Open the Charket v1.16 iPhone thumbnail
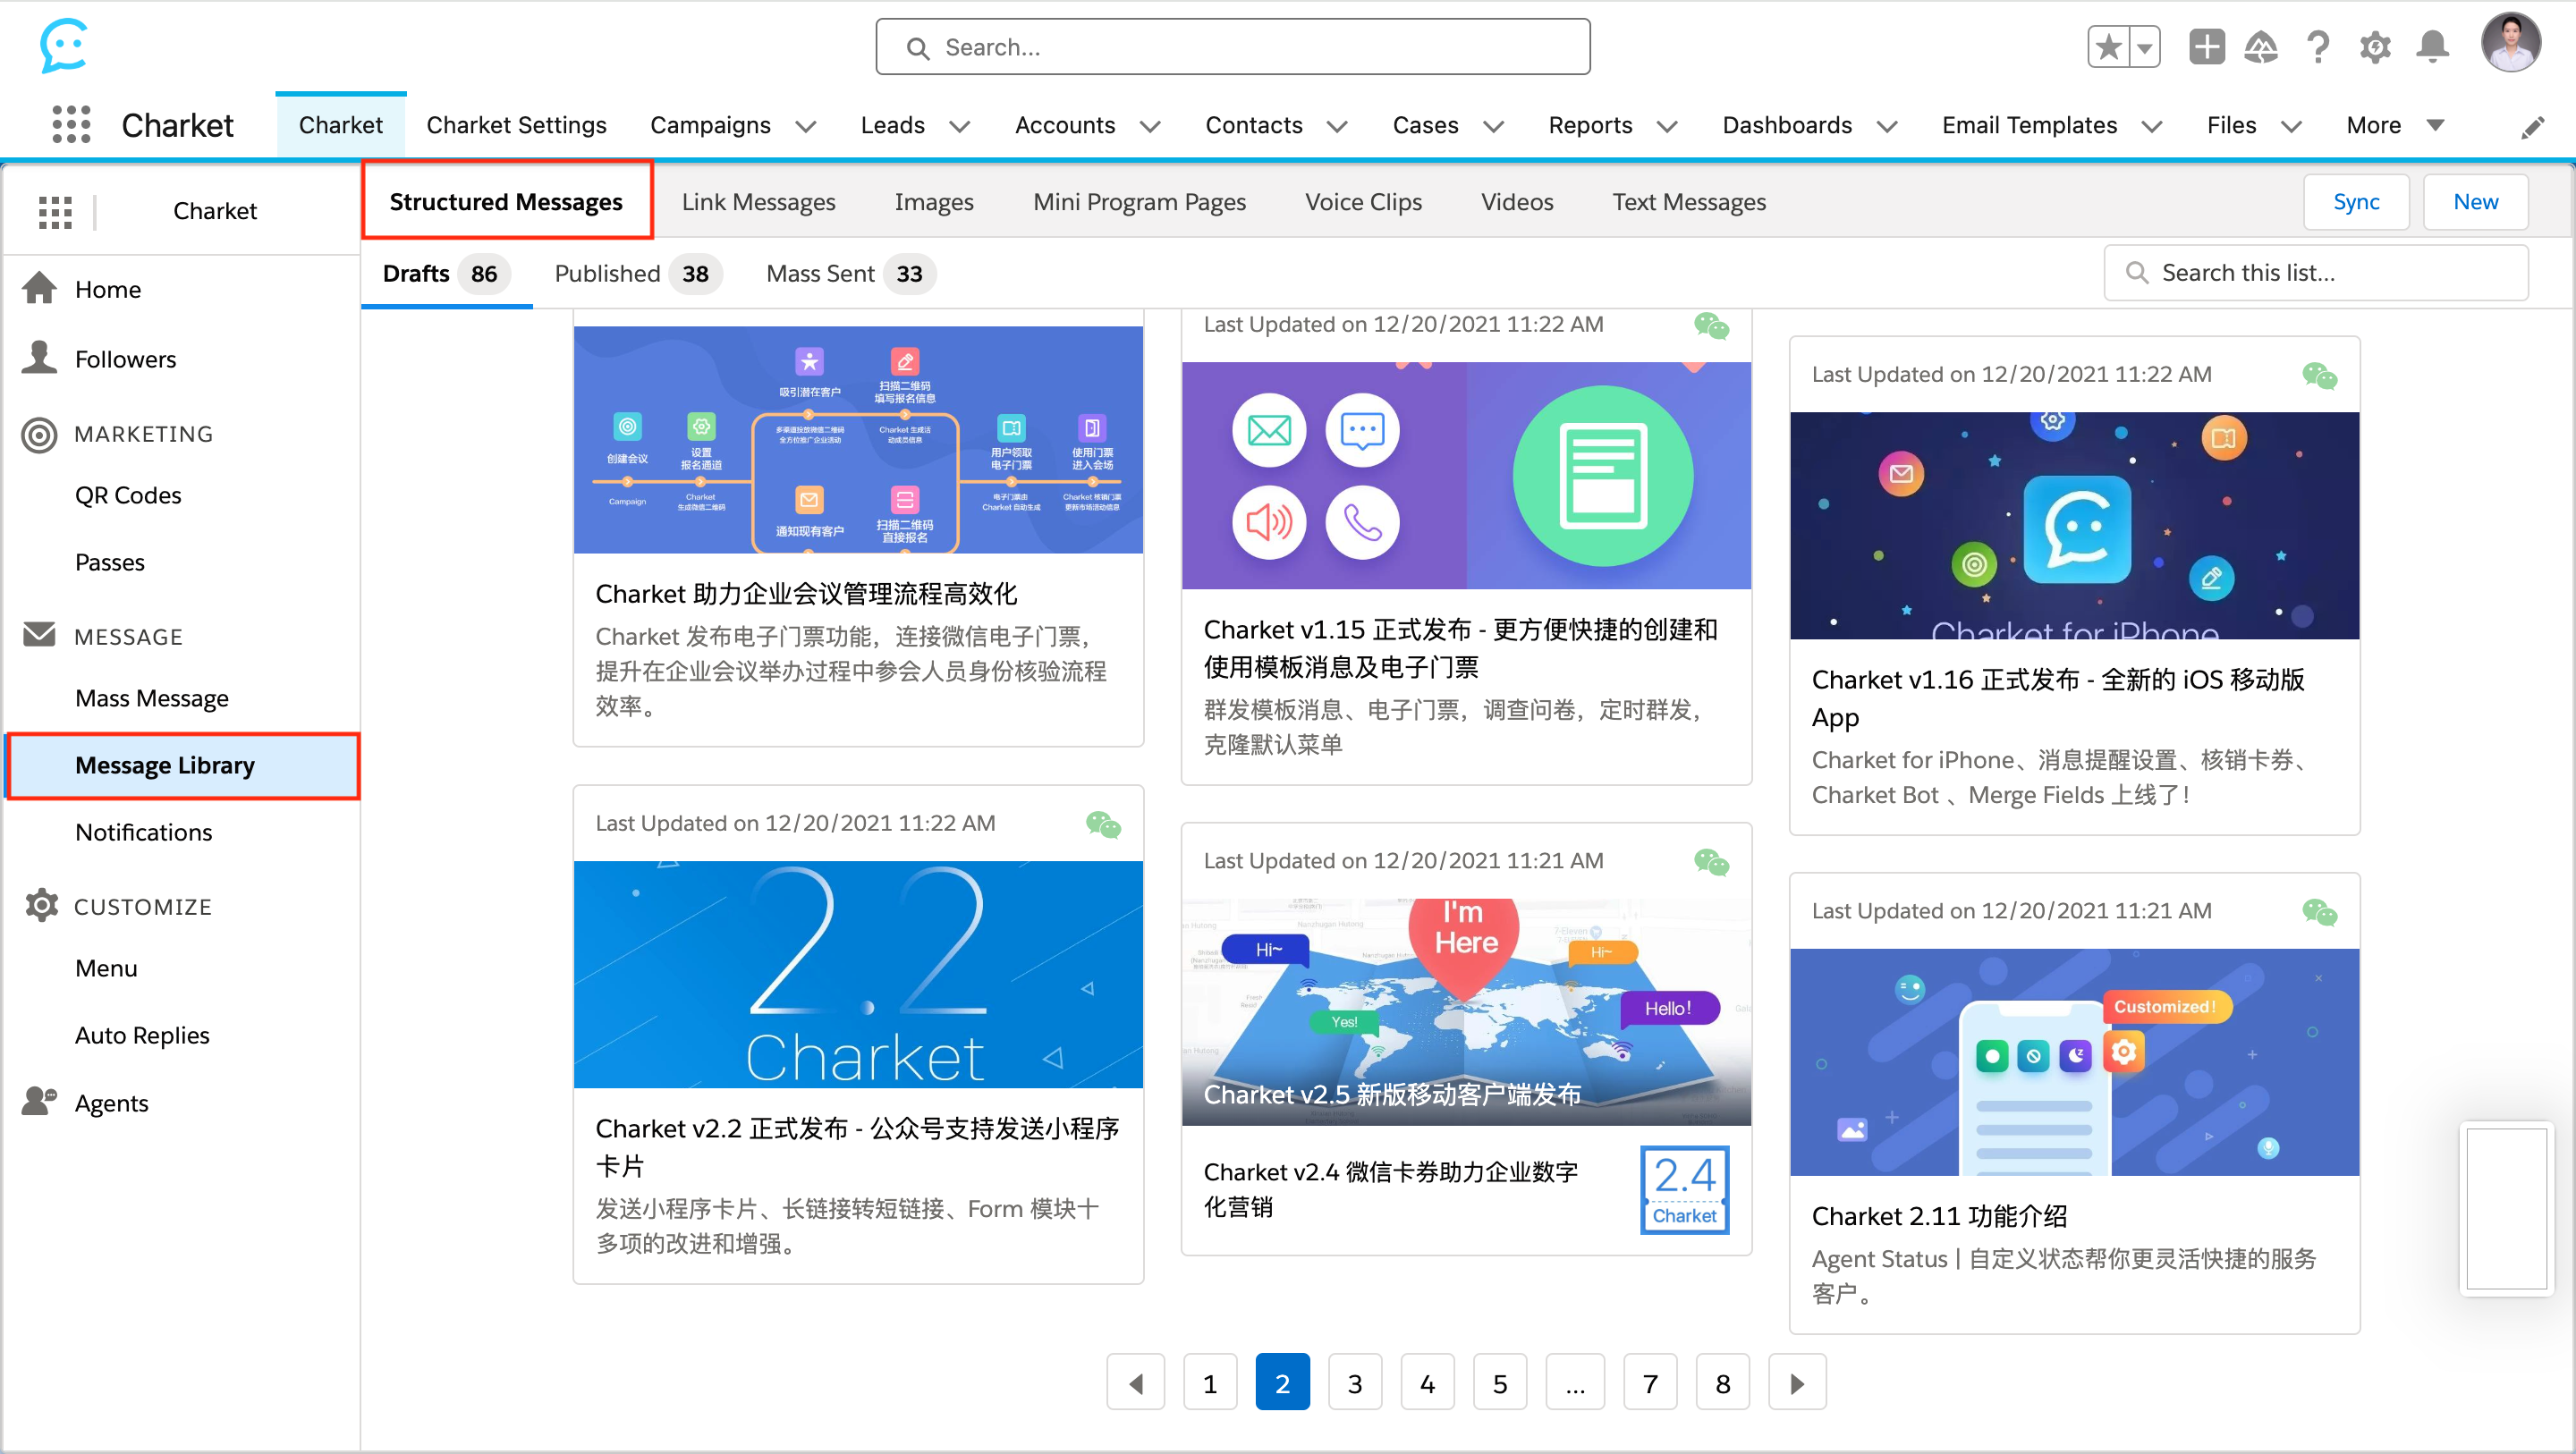This screenshot has height=1454, width=2576. point(2074,526)
